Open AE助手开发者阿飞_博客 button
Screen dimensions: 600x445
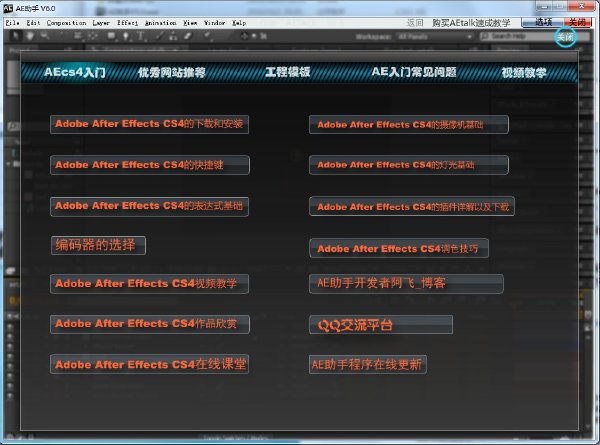[406, 284]
